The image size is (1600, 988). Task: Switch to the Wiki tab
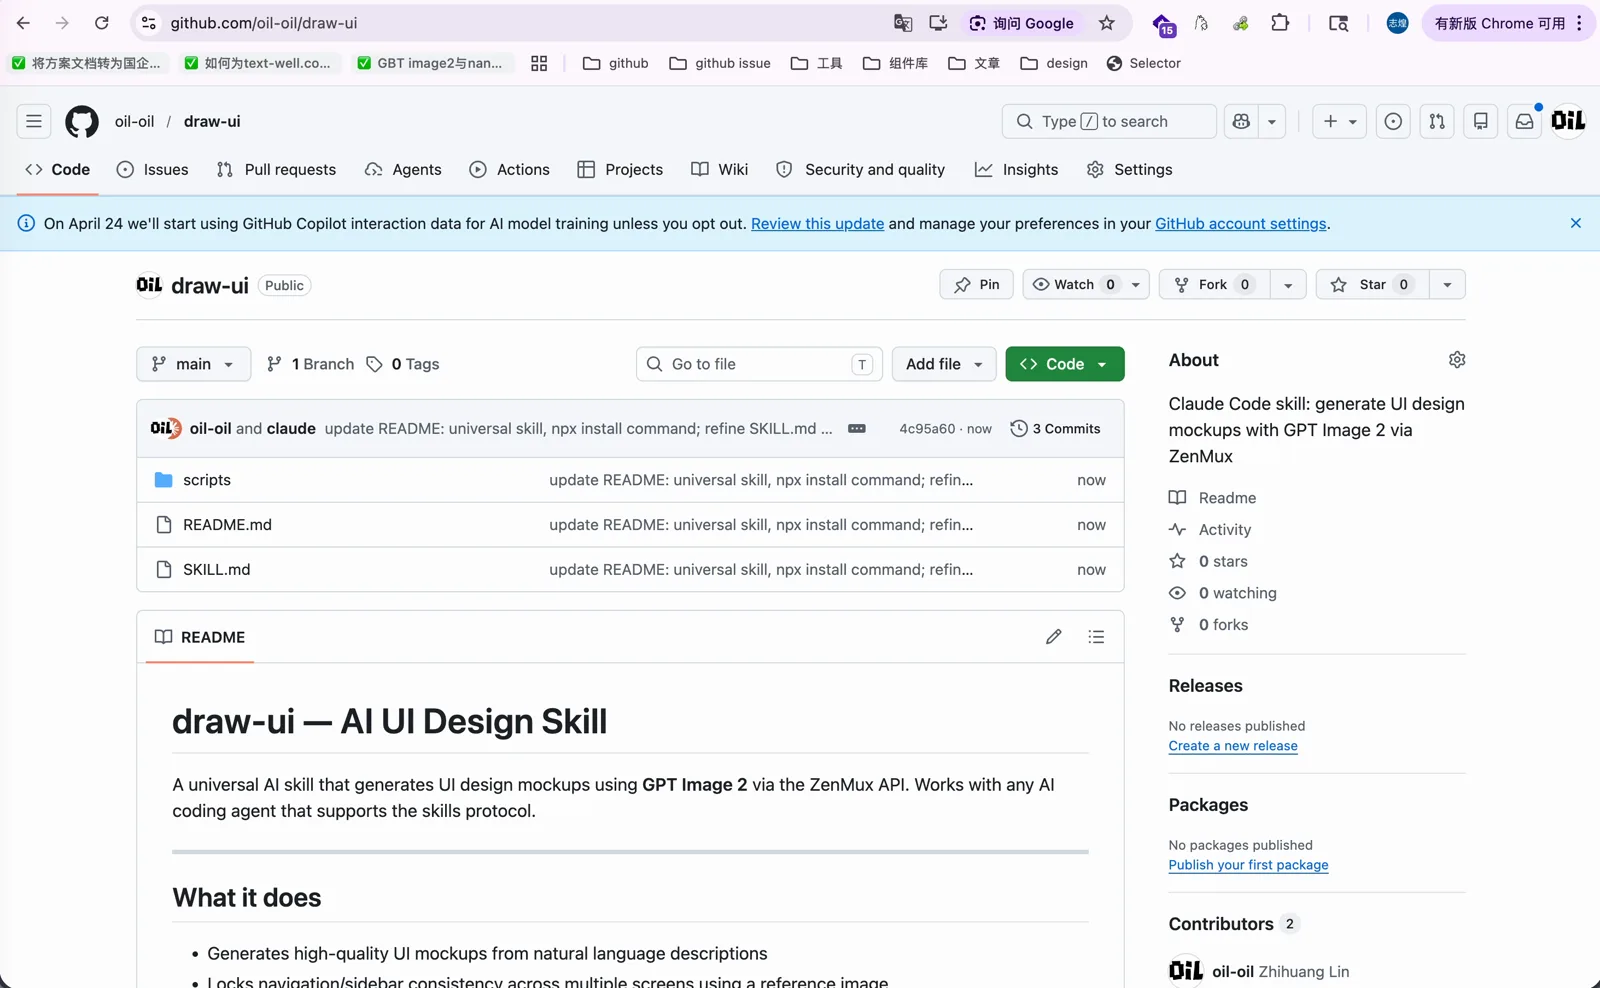(720, 170)
